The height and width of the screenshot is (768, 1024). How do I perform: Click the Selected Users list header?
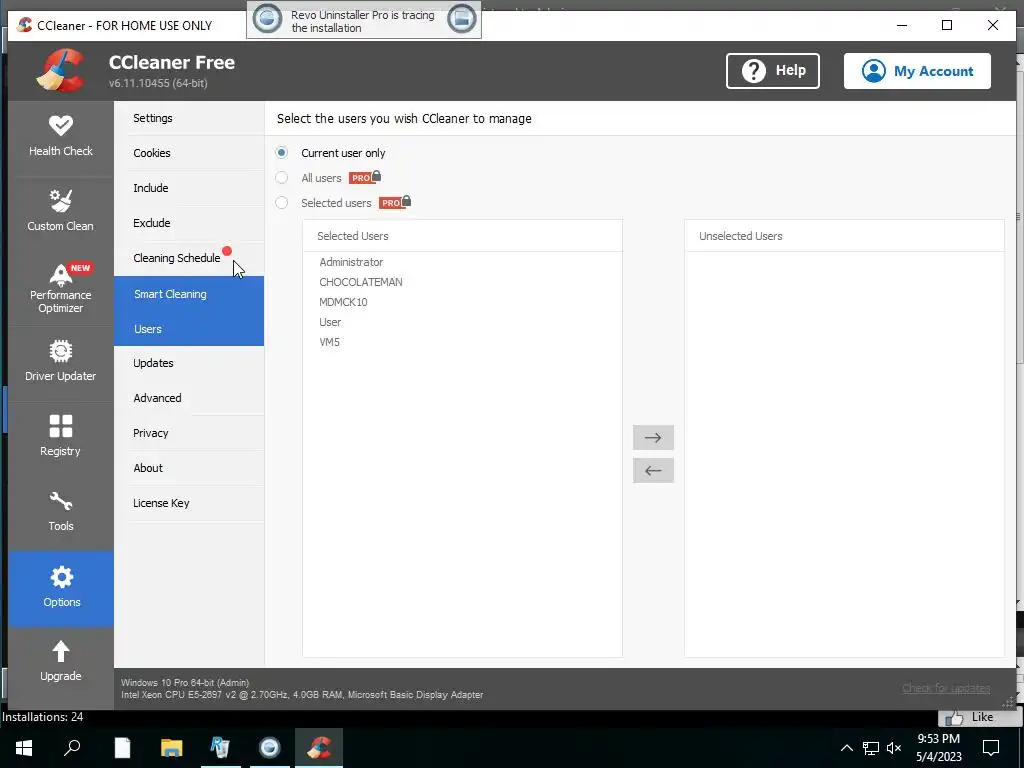pos(462,236)
